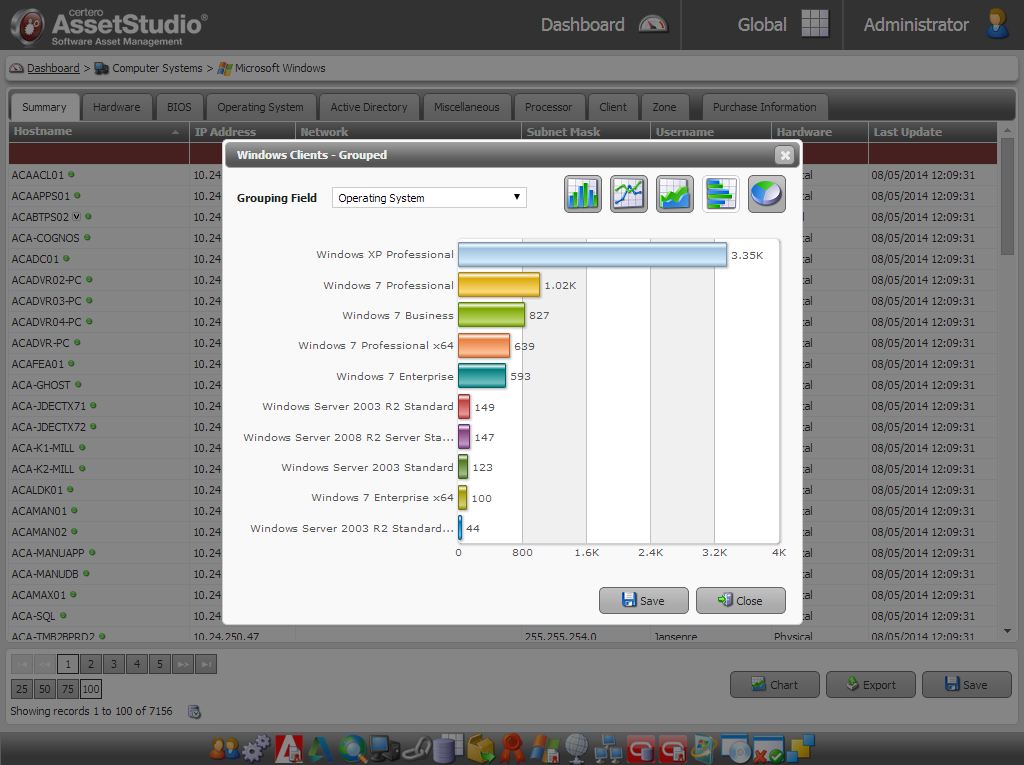The width and height of the screenshot is (1024, 765).
Task: Expand the arrow next to ACABTPS02
Action: point(77,216)
